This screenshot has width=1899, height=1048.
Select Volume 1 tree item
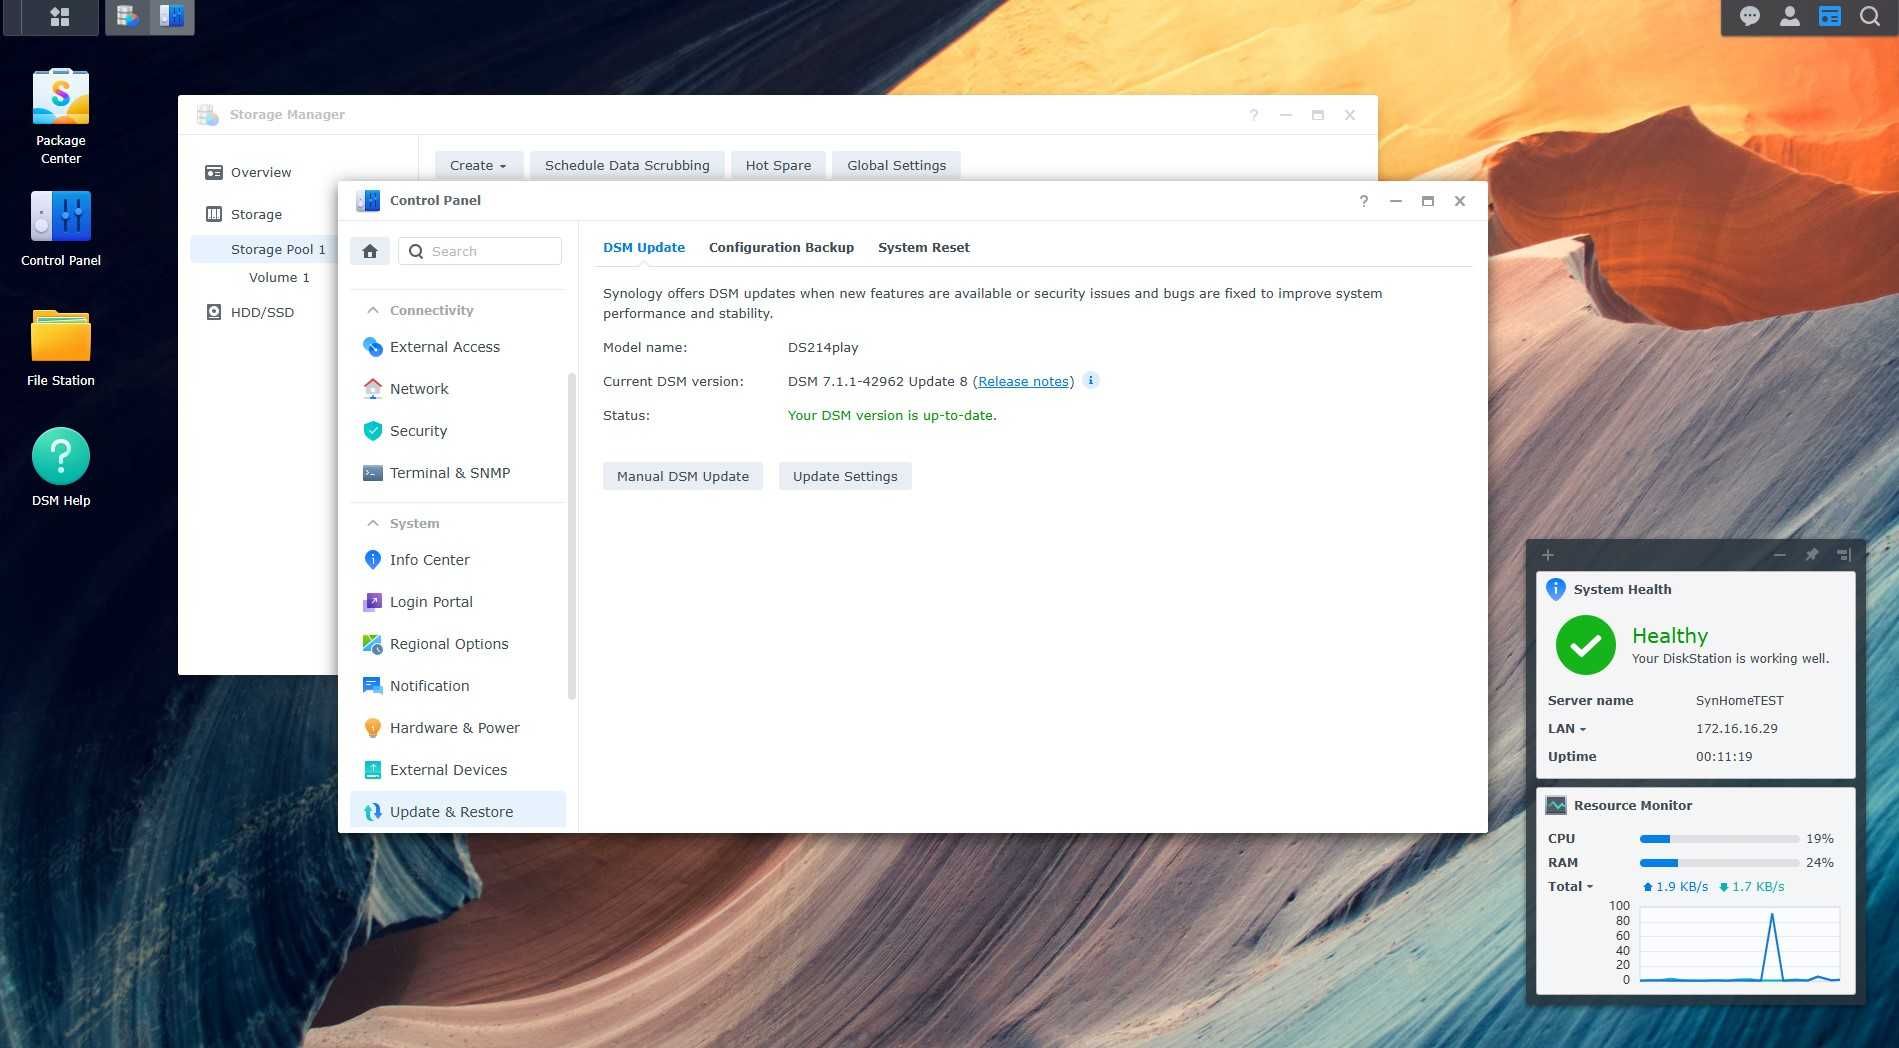pyautogui.click(x=279, y=278)
